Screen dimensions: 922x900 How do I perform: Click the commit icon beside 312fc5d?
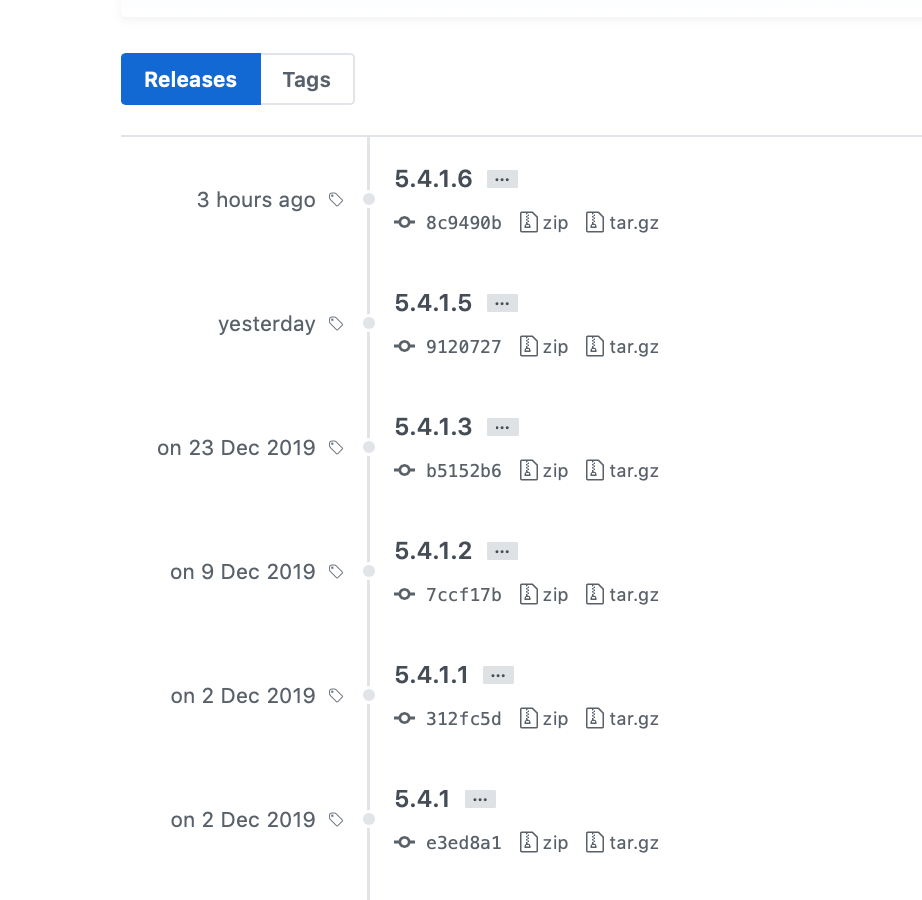pos(405,718)
